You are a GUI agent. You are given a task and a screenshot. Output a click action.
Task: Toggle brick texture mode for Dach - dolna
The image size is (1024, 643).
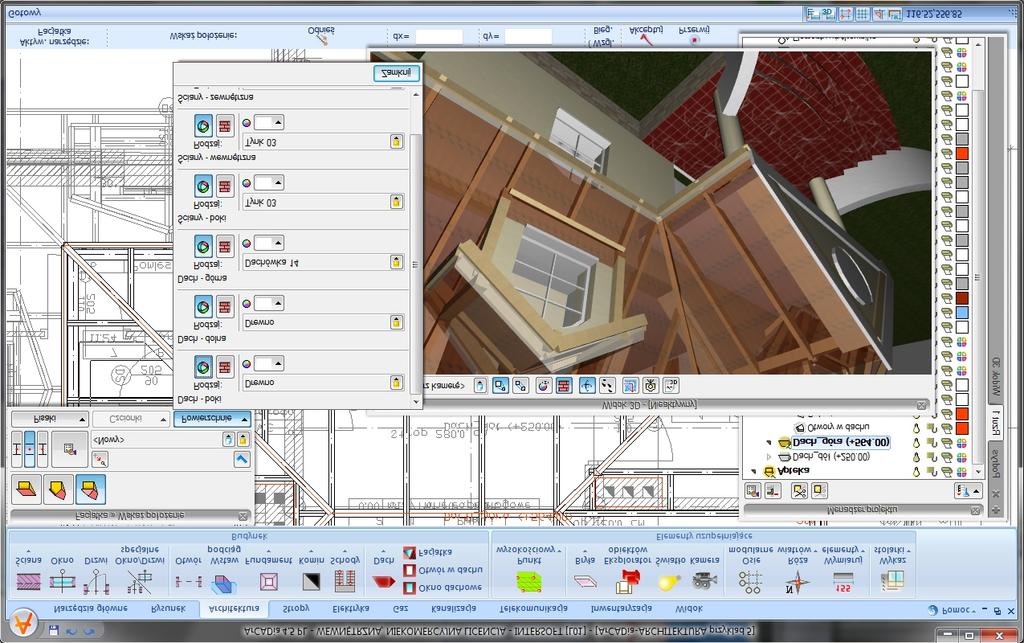225,306
